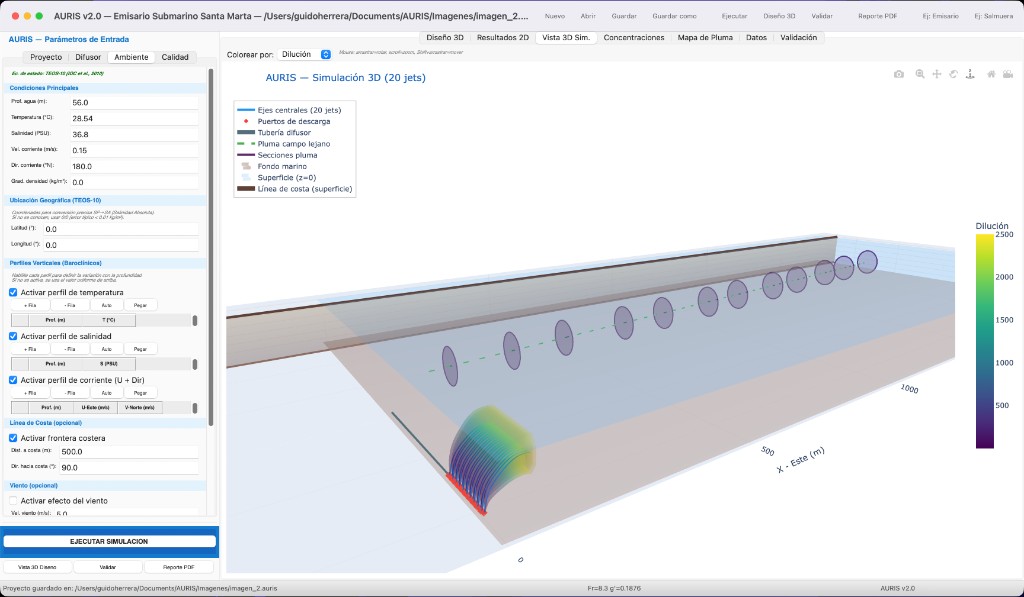Open the Concentraciones tab
Viewport: 1024px width, 597px height.
click(633, 38)
